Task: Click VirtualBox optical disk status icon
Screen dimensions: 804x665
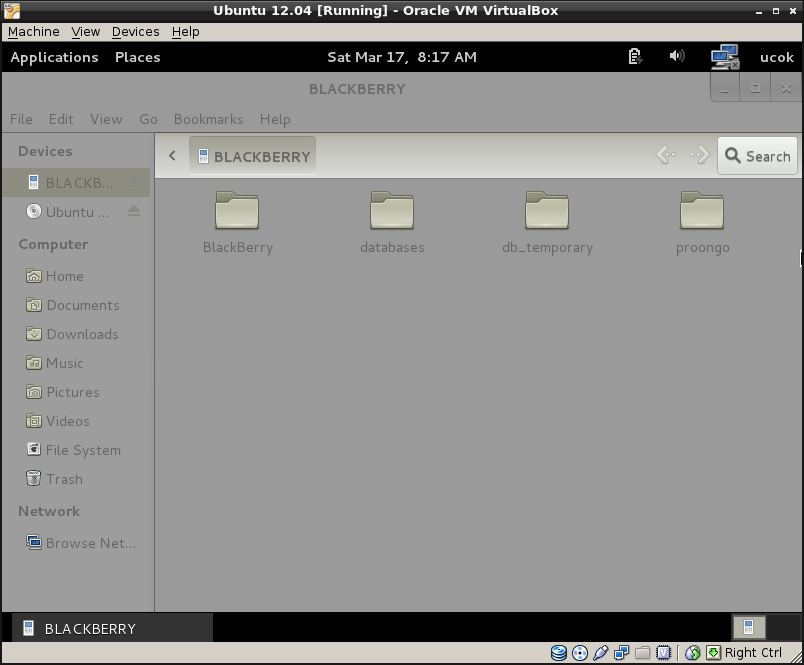Action: (580, 653)
